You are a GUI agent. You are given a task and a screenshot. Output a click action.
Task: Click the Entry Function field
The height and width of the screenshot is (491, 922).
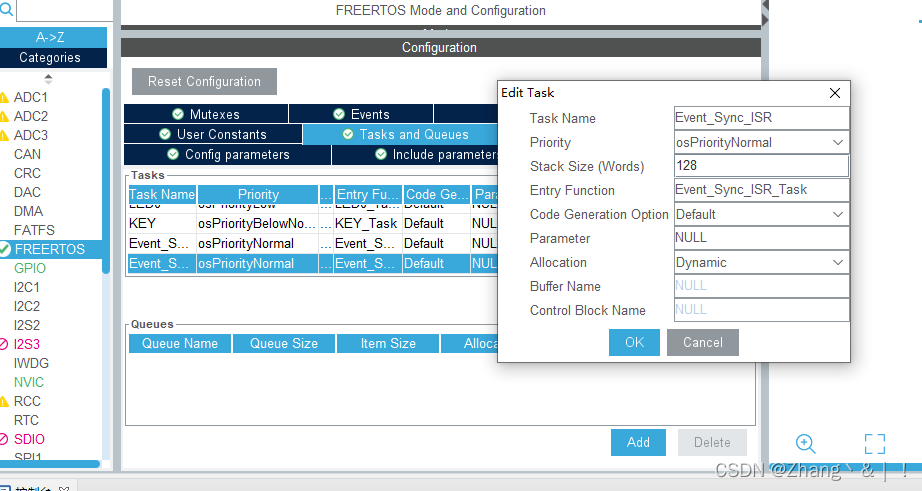[x=761, y=190]
